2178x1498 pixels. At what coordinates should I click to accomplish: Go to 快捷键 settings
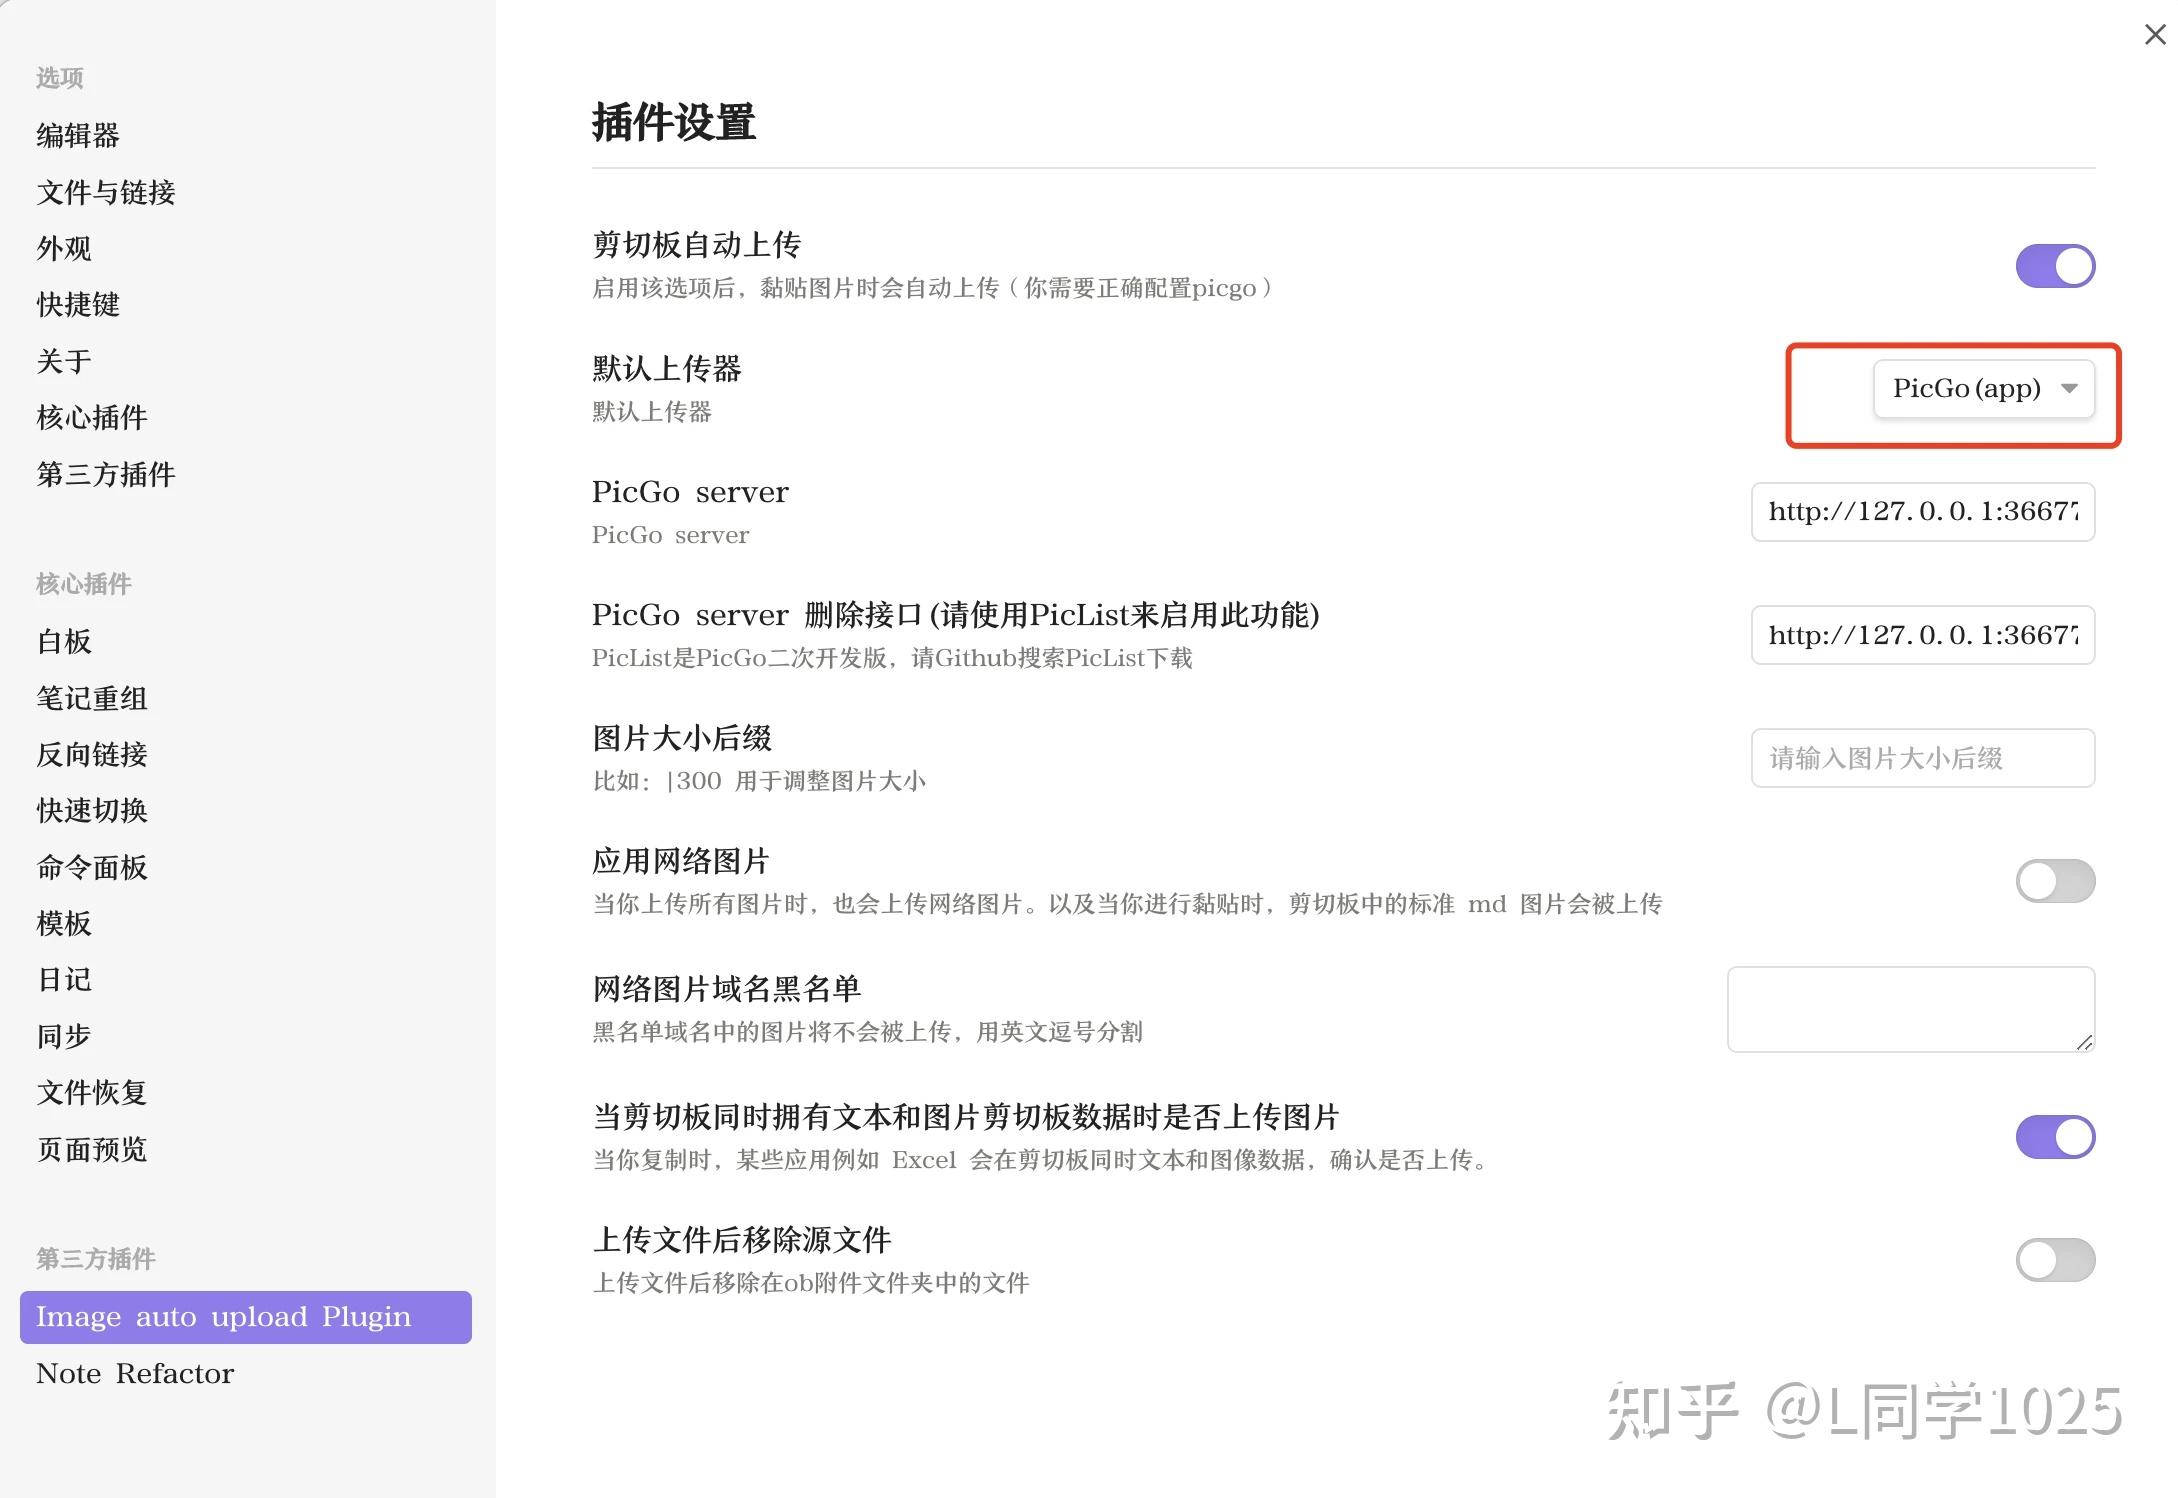click(x=78, y=304)
